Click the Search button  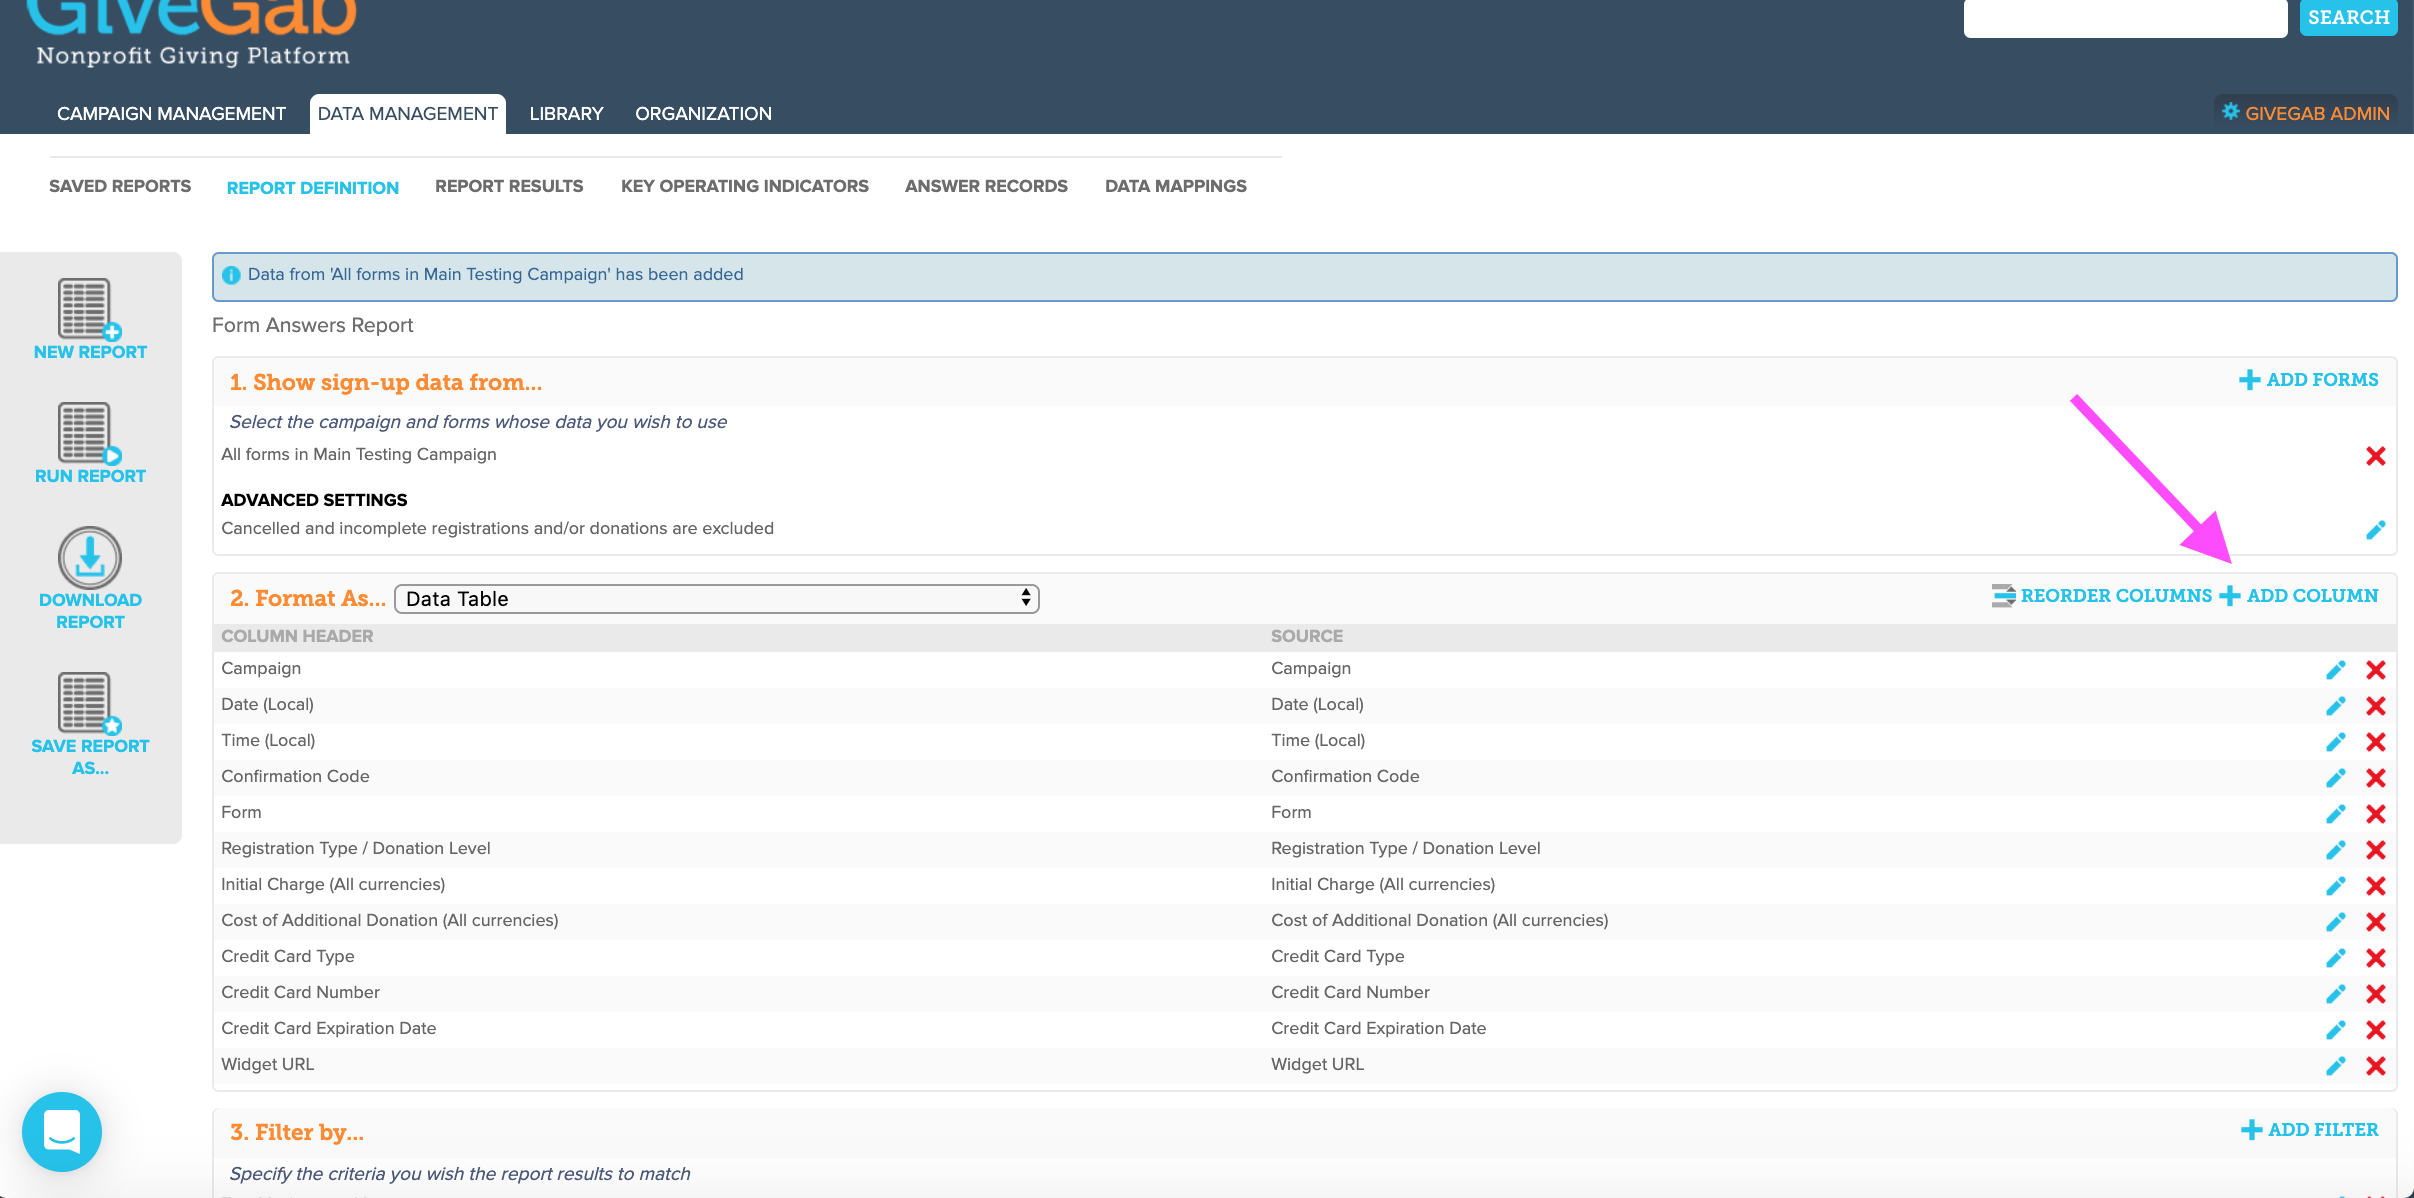click(x=2348, y=17)
